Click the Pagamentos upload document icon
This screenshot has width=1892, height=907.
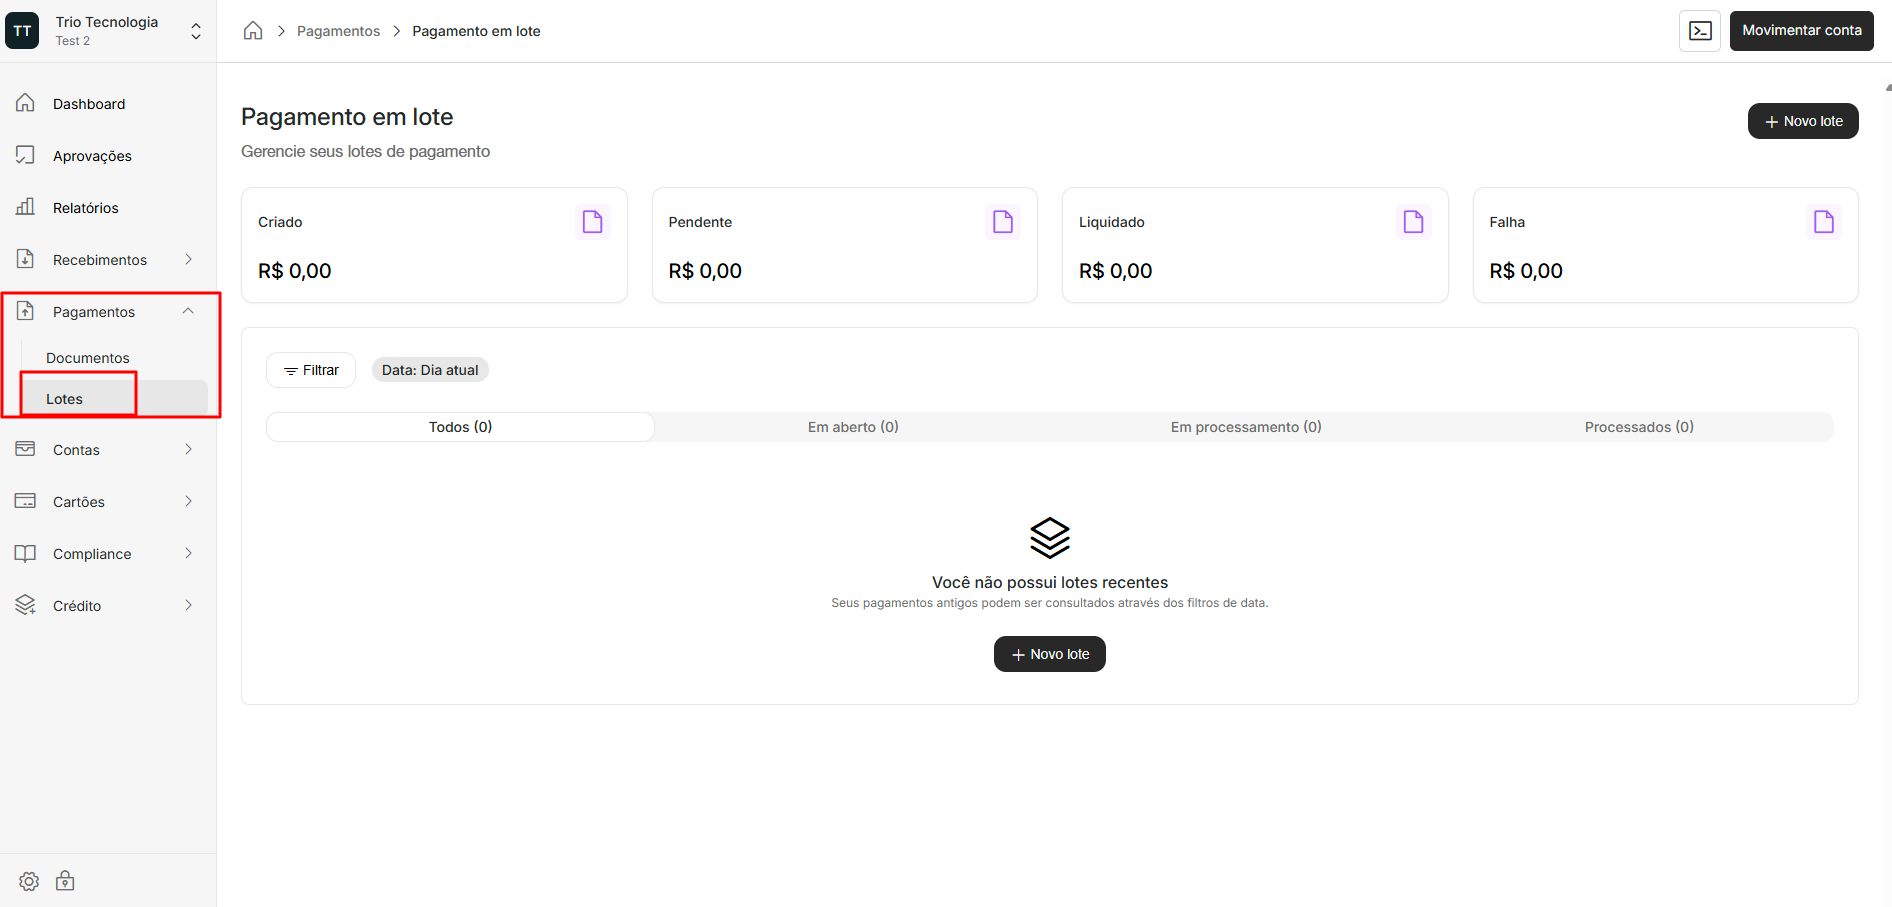[26, 311]
